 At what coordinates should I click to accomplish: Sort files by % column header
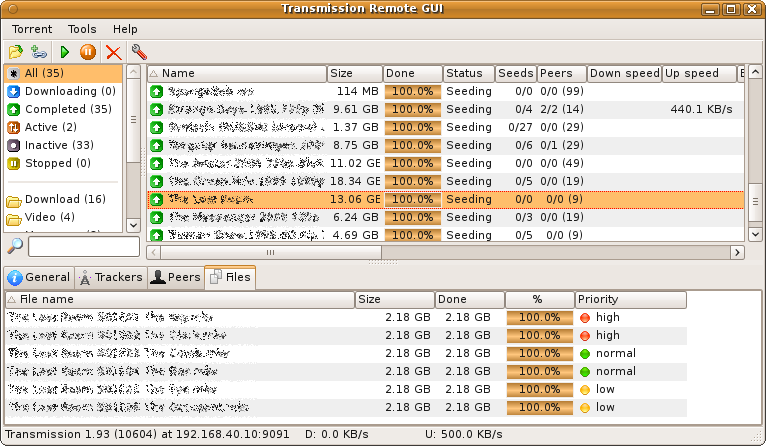(x=540, y=299)
